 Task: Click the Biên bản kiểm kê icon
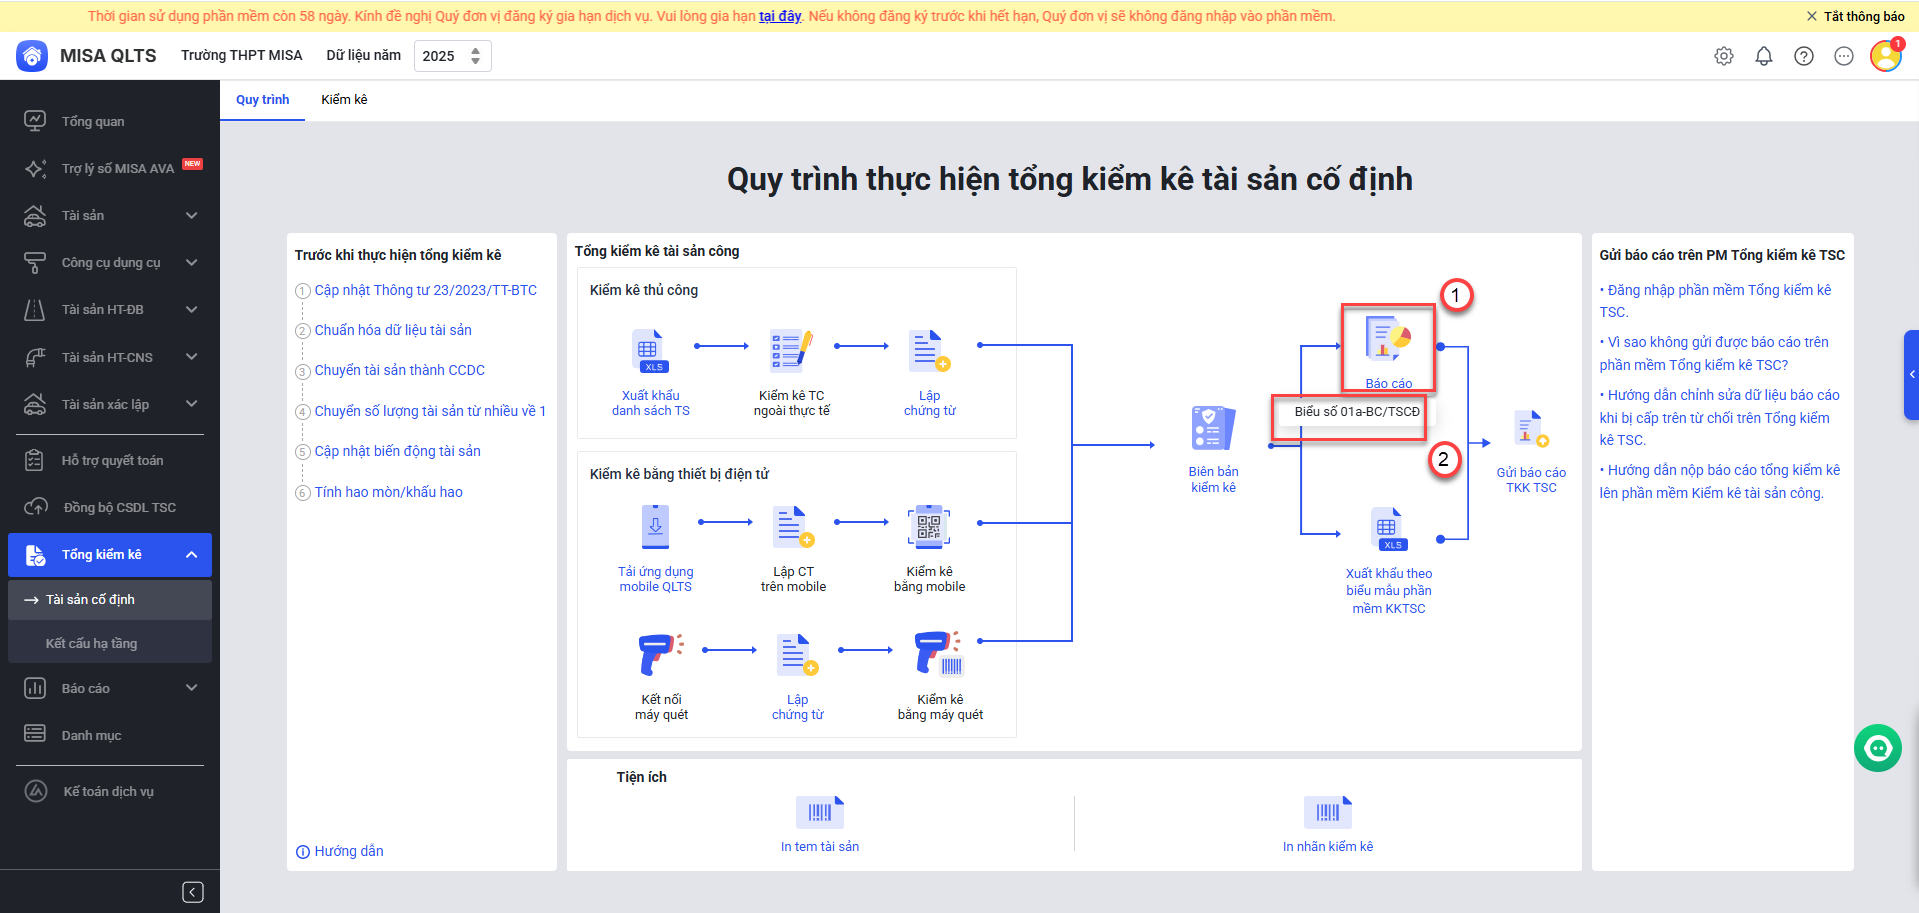[1213, 429]
